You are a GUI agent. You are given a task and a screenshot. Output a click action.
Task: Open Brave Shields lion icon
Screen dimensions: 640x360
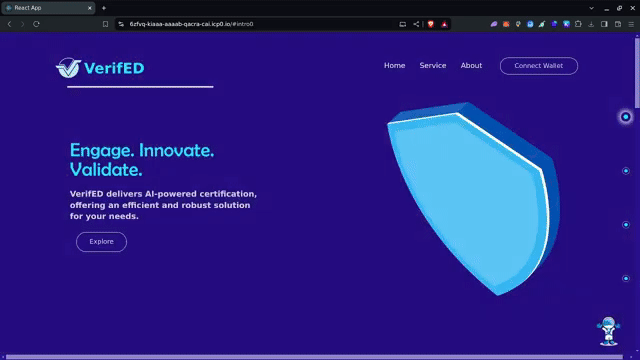click(x=431, y=24)
